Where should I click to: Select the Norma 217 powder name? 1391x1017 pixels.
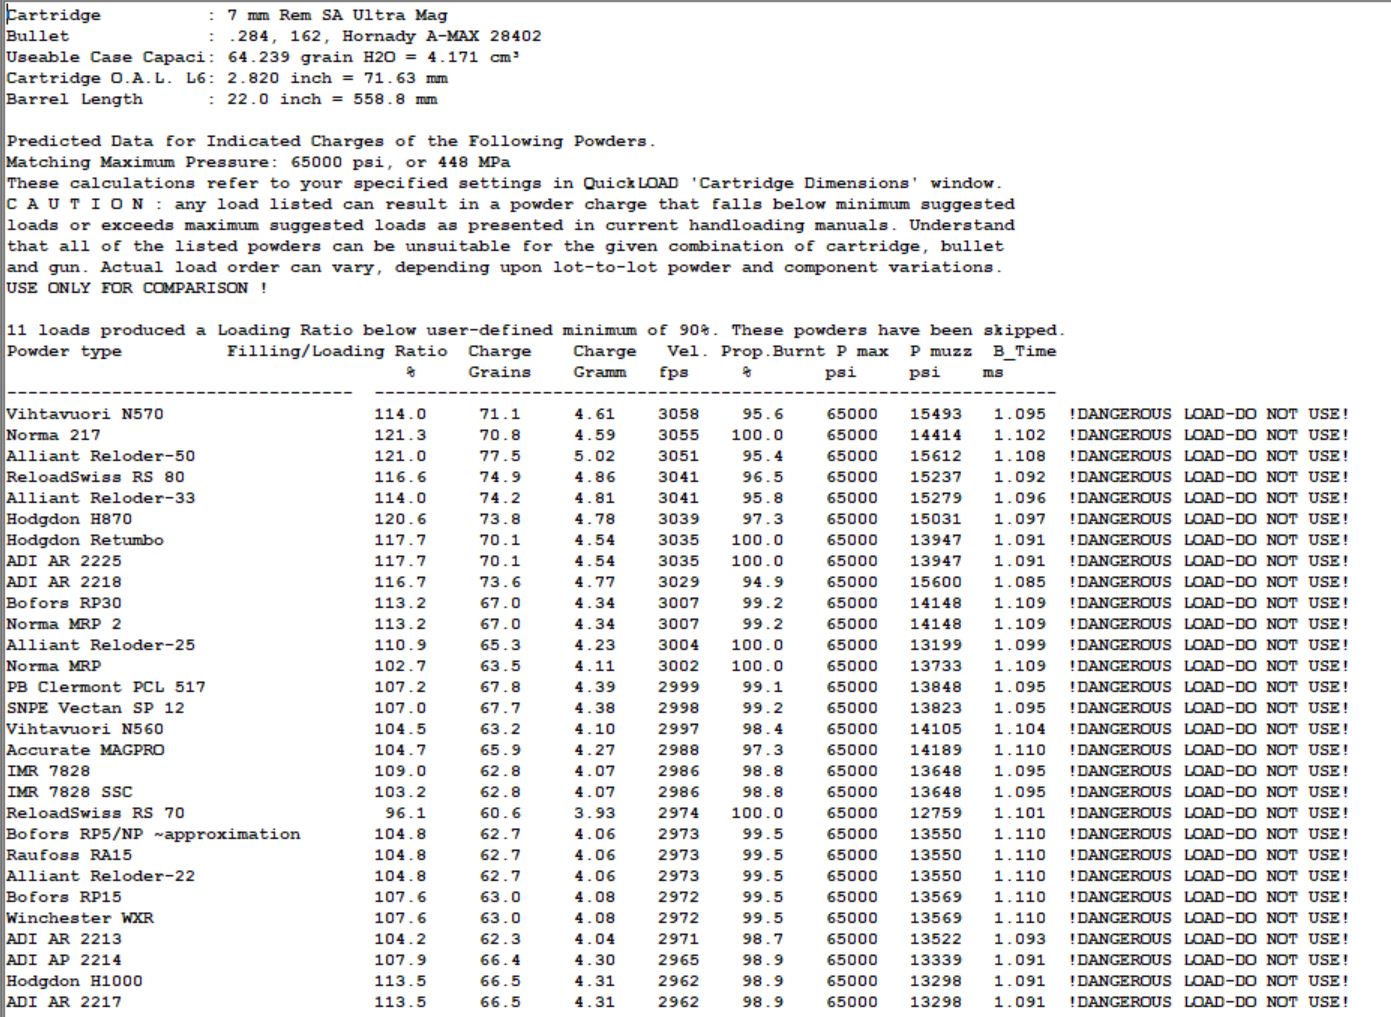tap(53, 435)
